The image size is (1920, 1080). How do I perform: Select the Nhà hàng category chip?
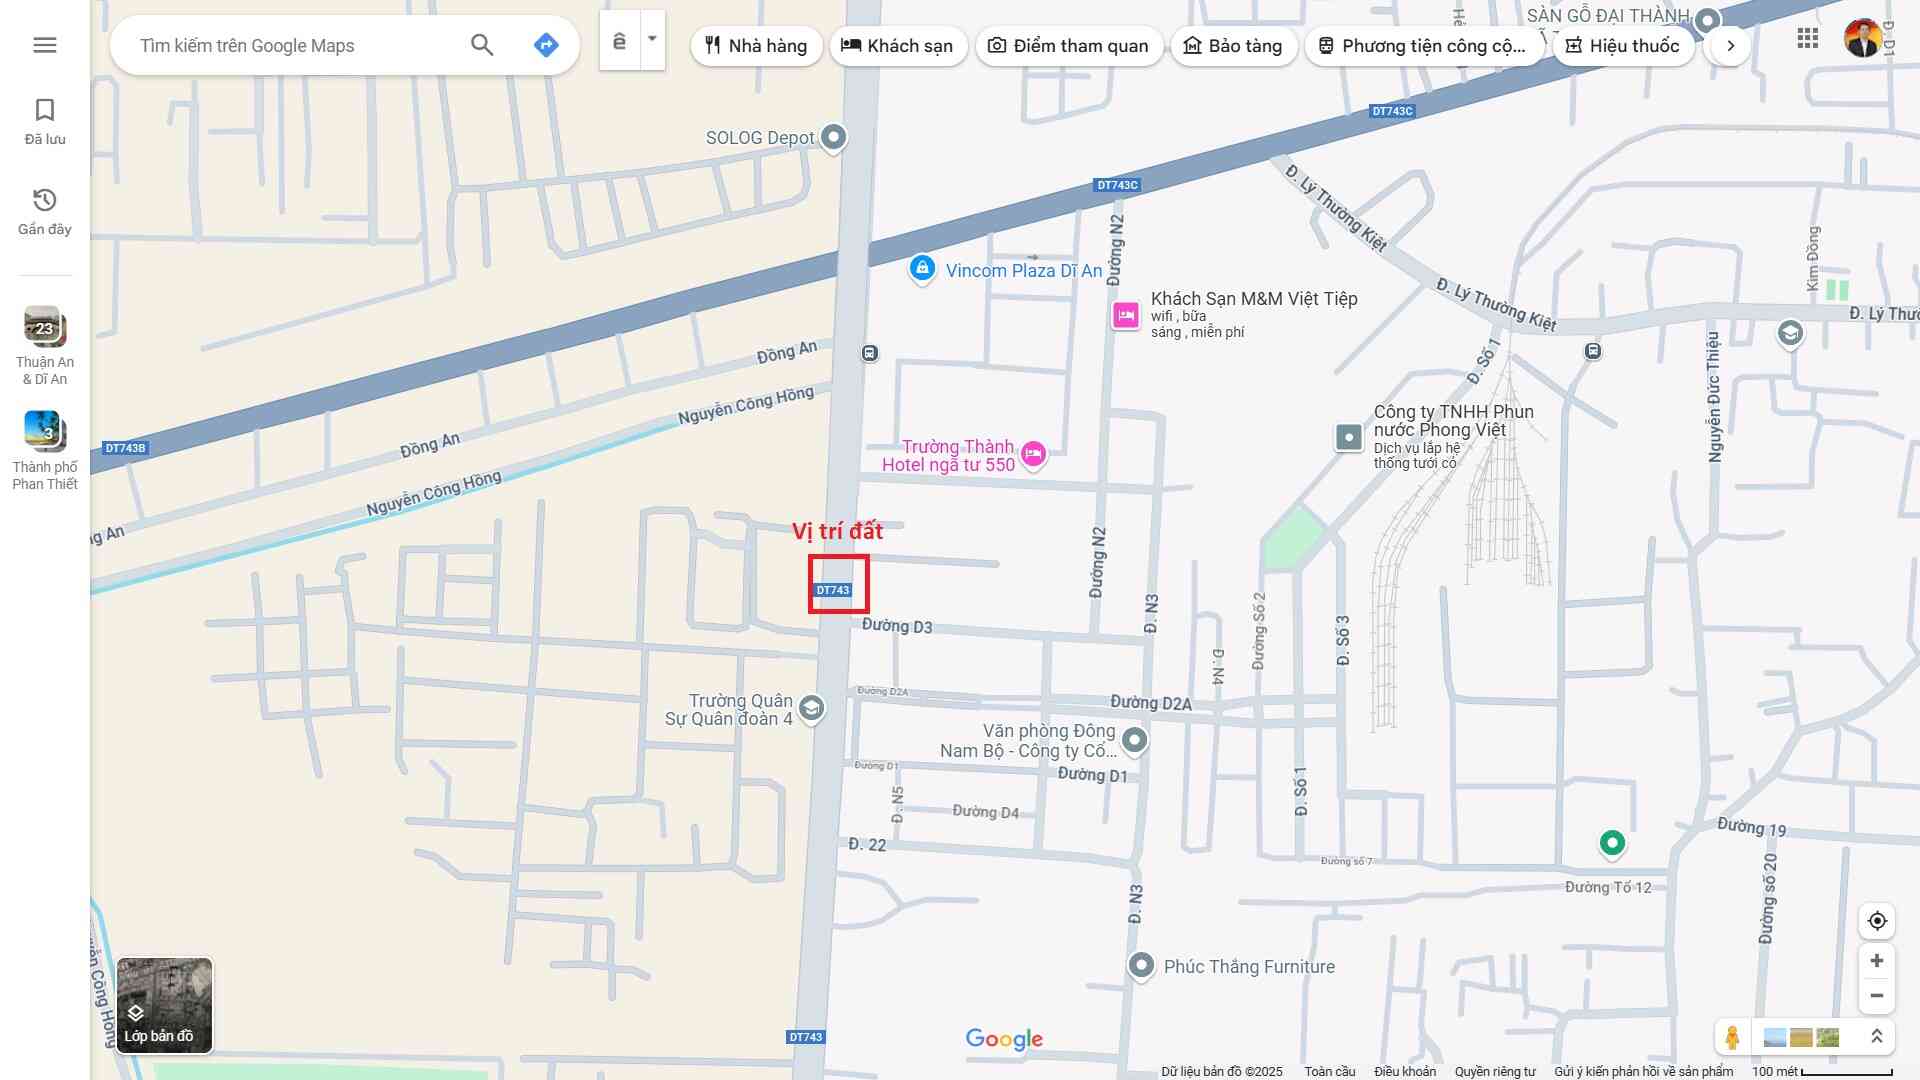click(x=756, y=46)
